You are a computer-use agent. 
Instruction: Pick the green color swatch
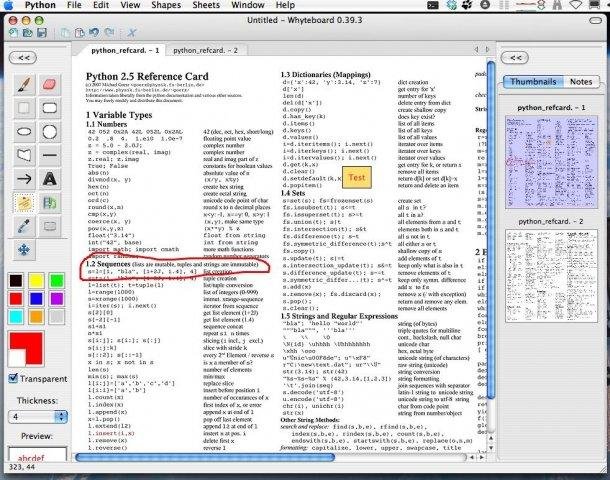(x=57, y=280)
